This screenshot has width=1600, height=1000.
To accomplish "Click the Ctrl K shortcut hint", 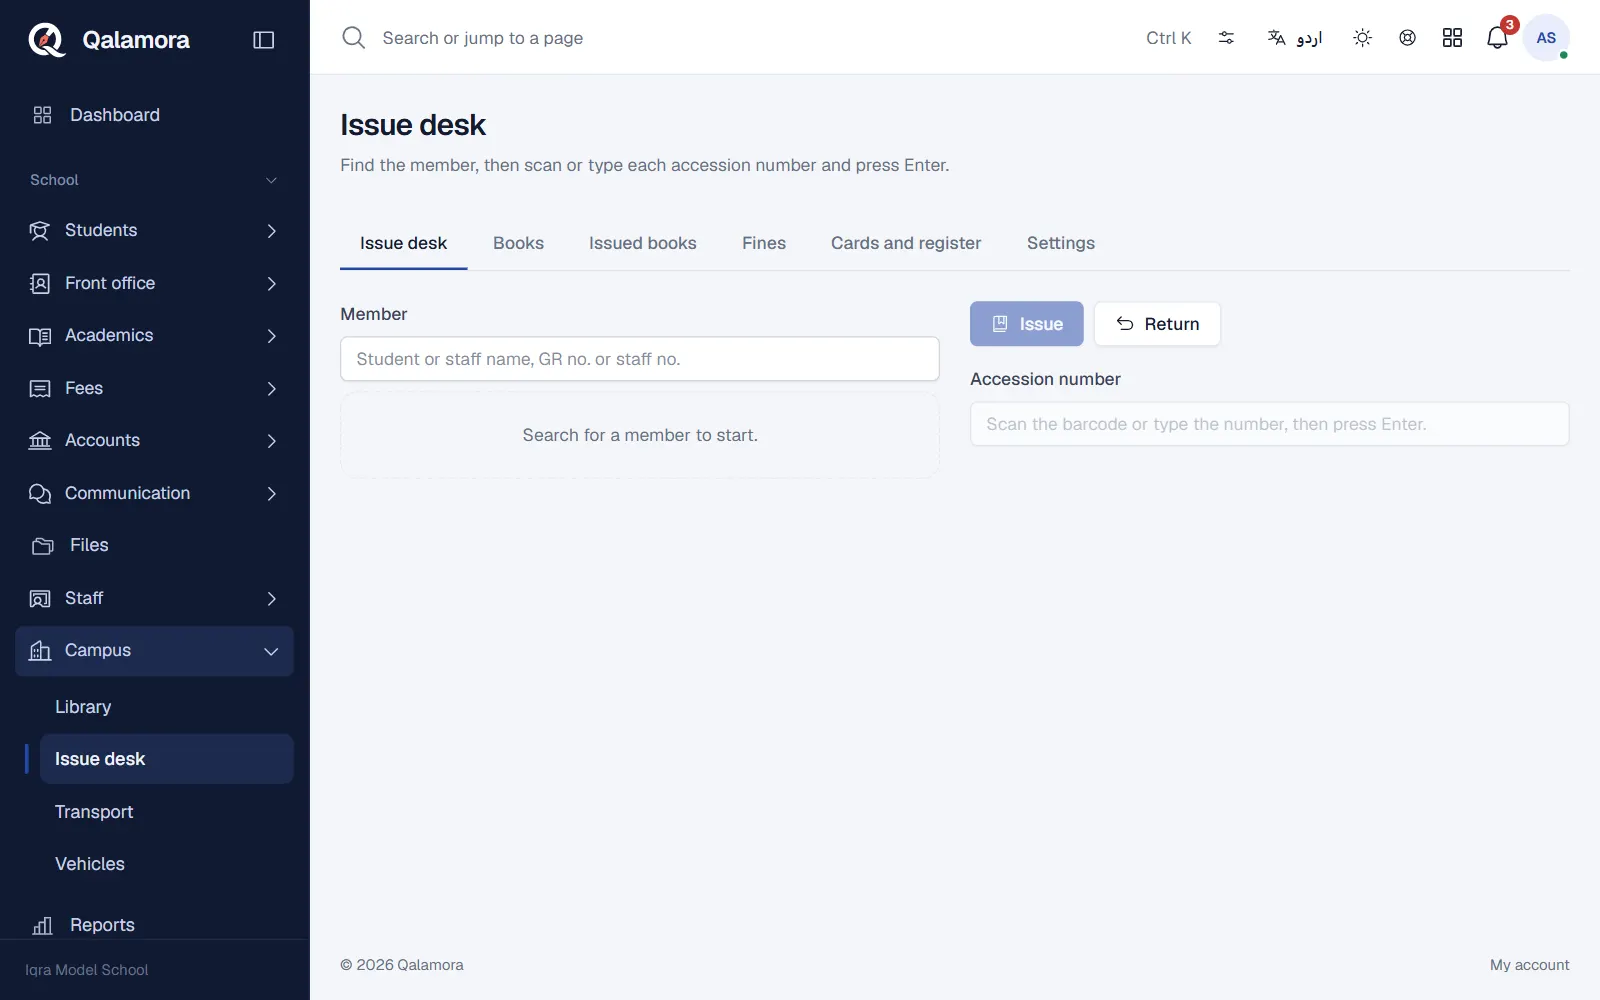I will coord(1168,38).
